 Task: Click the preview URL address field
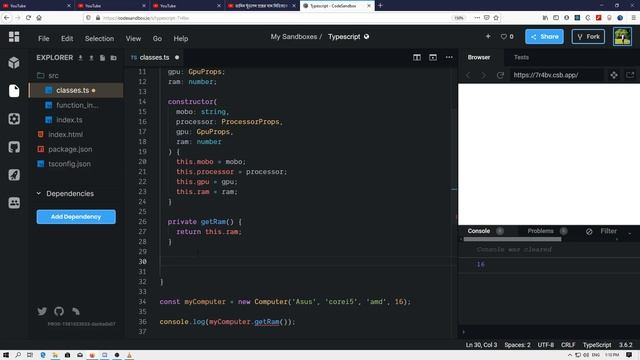tap(556, 75)
